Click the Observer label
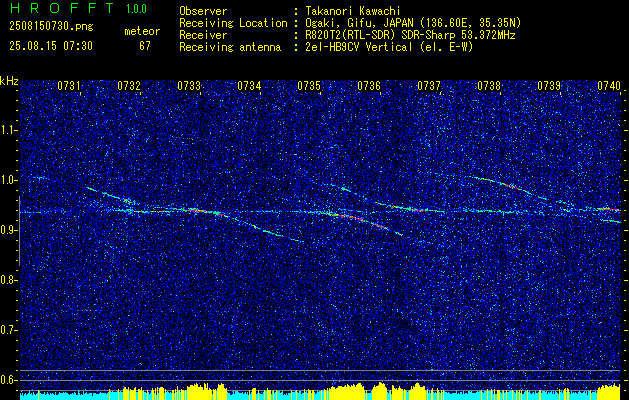The height and width of the screenshot is (400, 629). [x=203, y=11]
